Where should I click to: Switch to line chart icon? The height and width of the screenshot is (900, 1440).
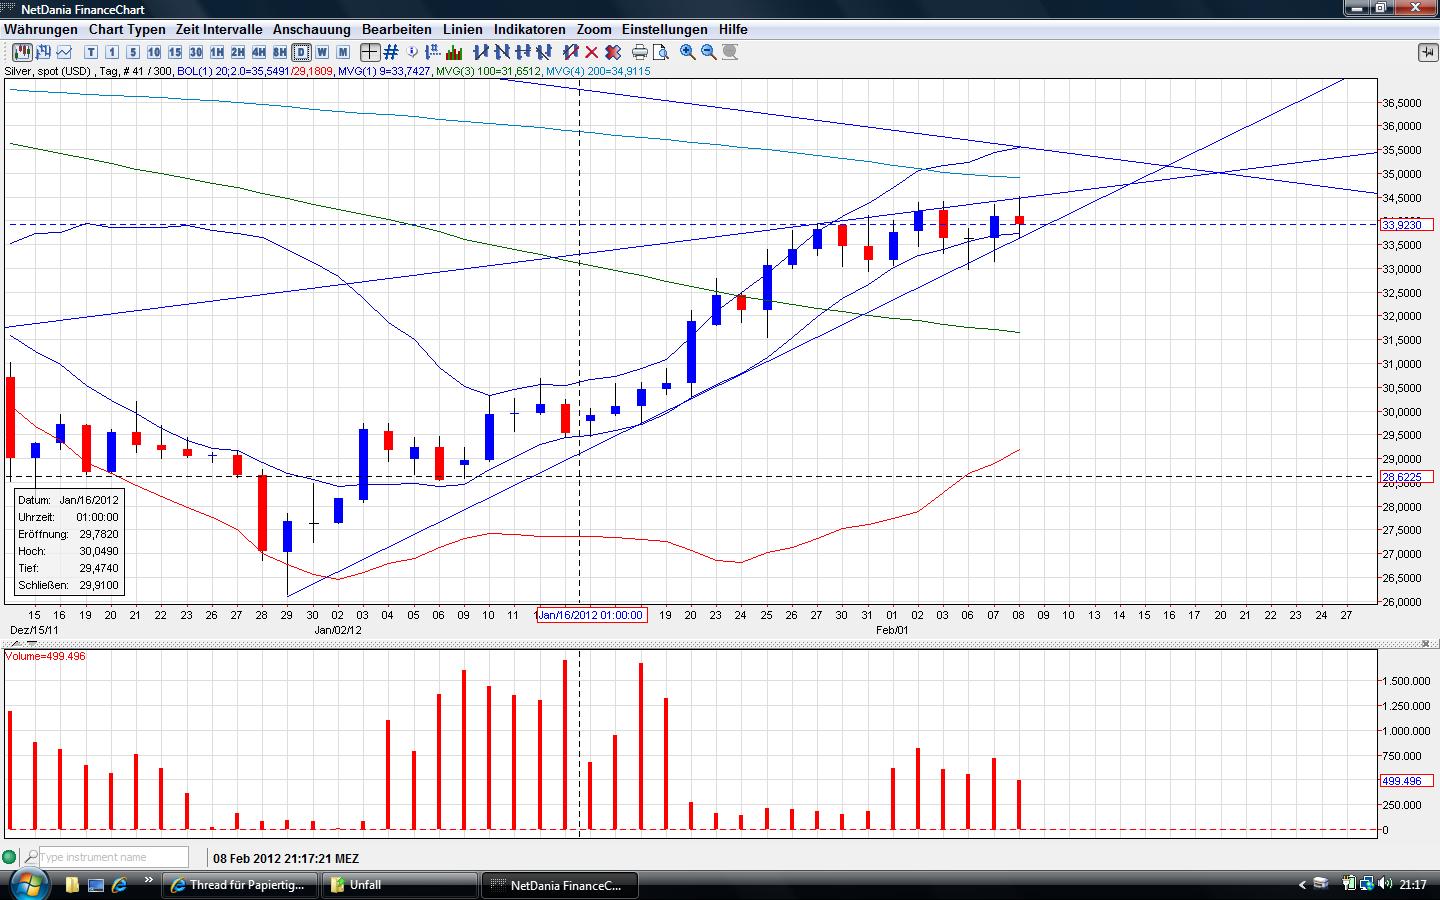(x=65, y=52)
